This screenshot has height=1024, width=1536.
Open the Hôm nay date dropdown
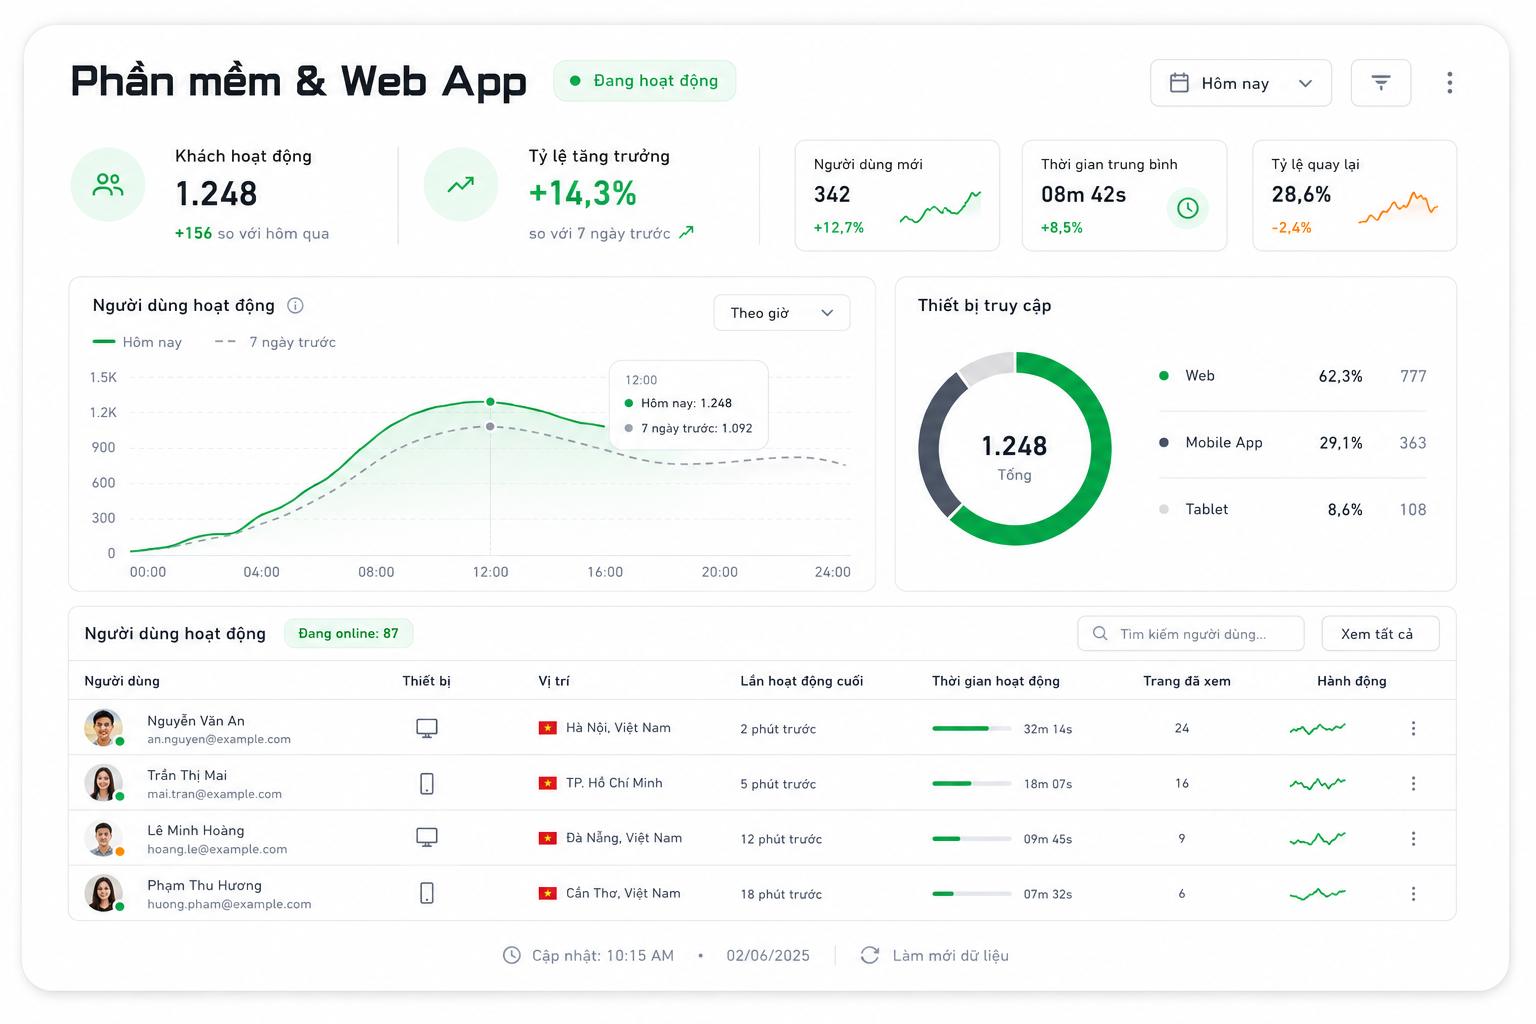(x=1241, y=83)
